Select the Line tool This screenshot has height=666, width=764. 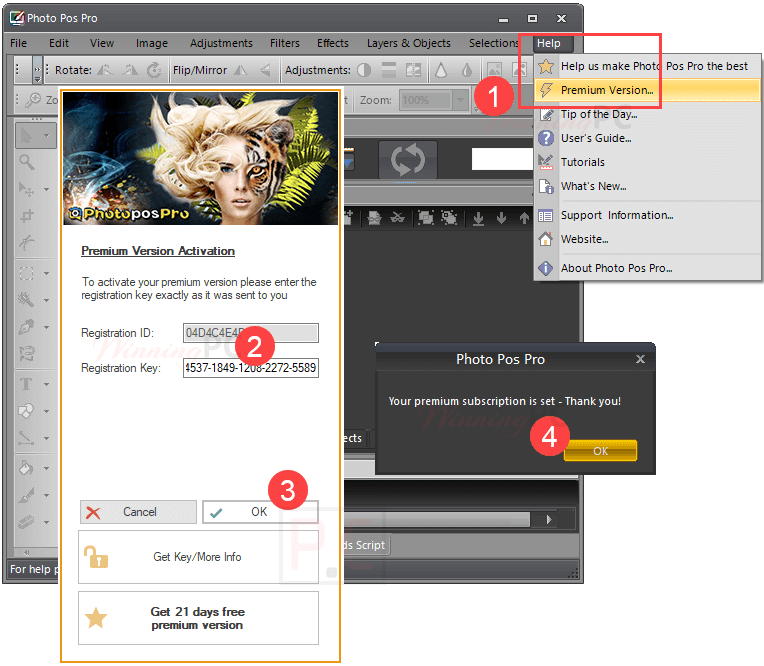coord(26,438)
